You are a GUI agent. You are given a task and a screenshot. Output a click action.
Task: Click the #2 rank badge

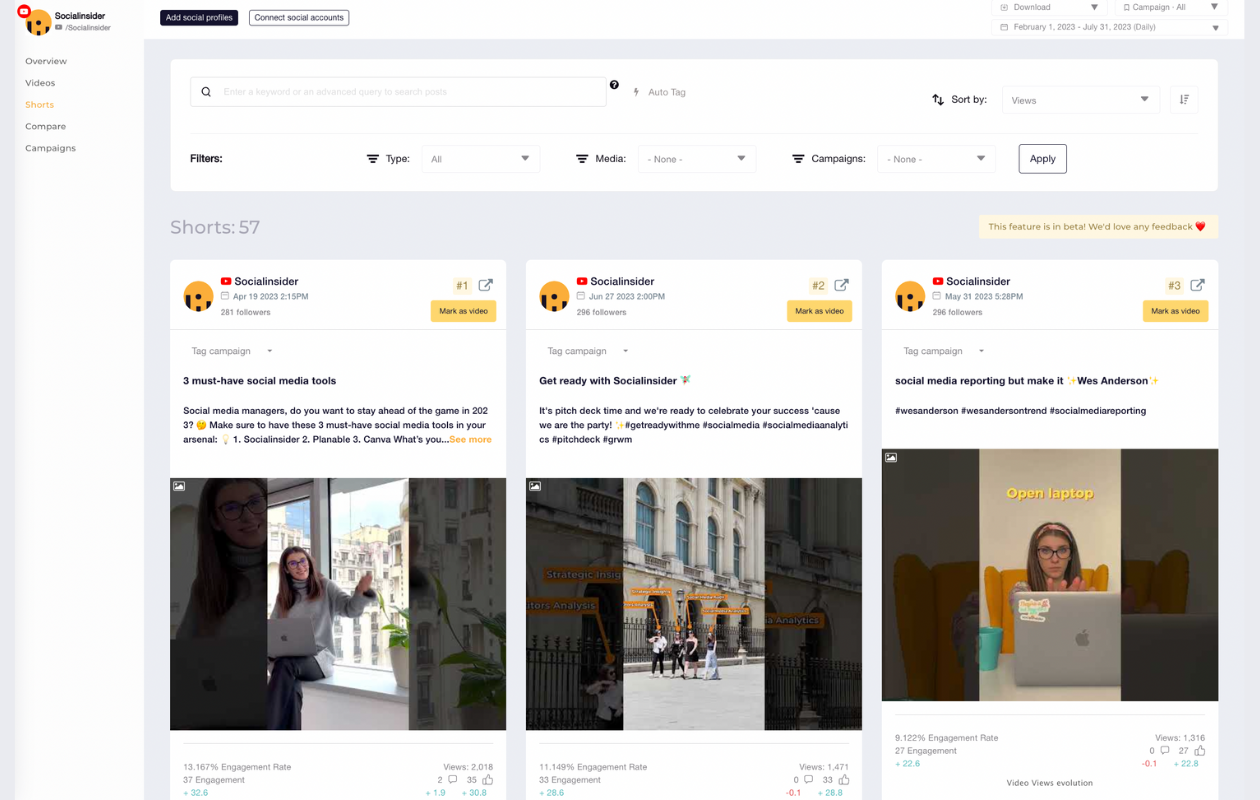(818, 286)
